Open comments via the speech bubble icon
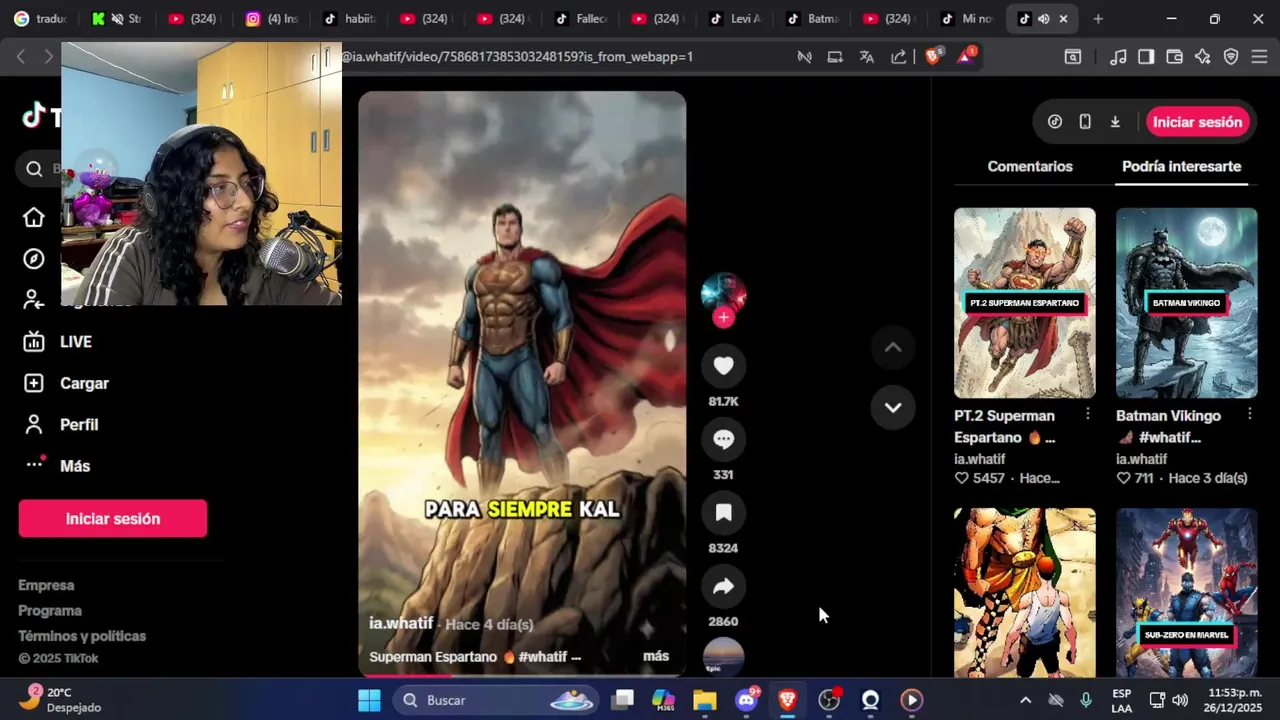This screenshot has width=1280, height=720. coord(723,439)
